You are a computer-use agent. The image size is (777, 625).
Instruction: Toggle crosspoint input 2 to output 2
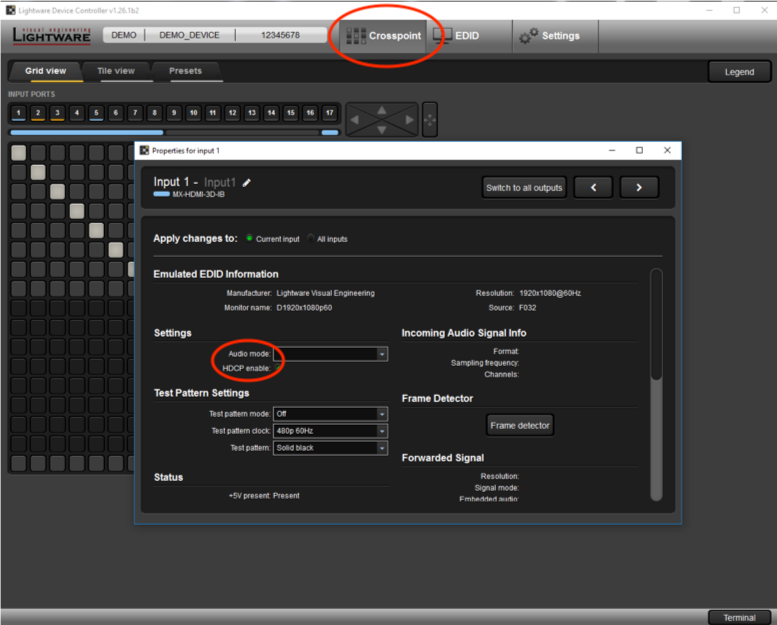click(38, 172)
